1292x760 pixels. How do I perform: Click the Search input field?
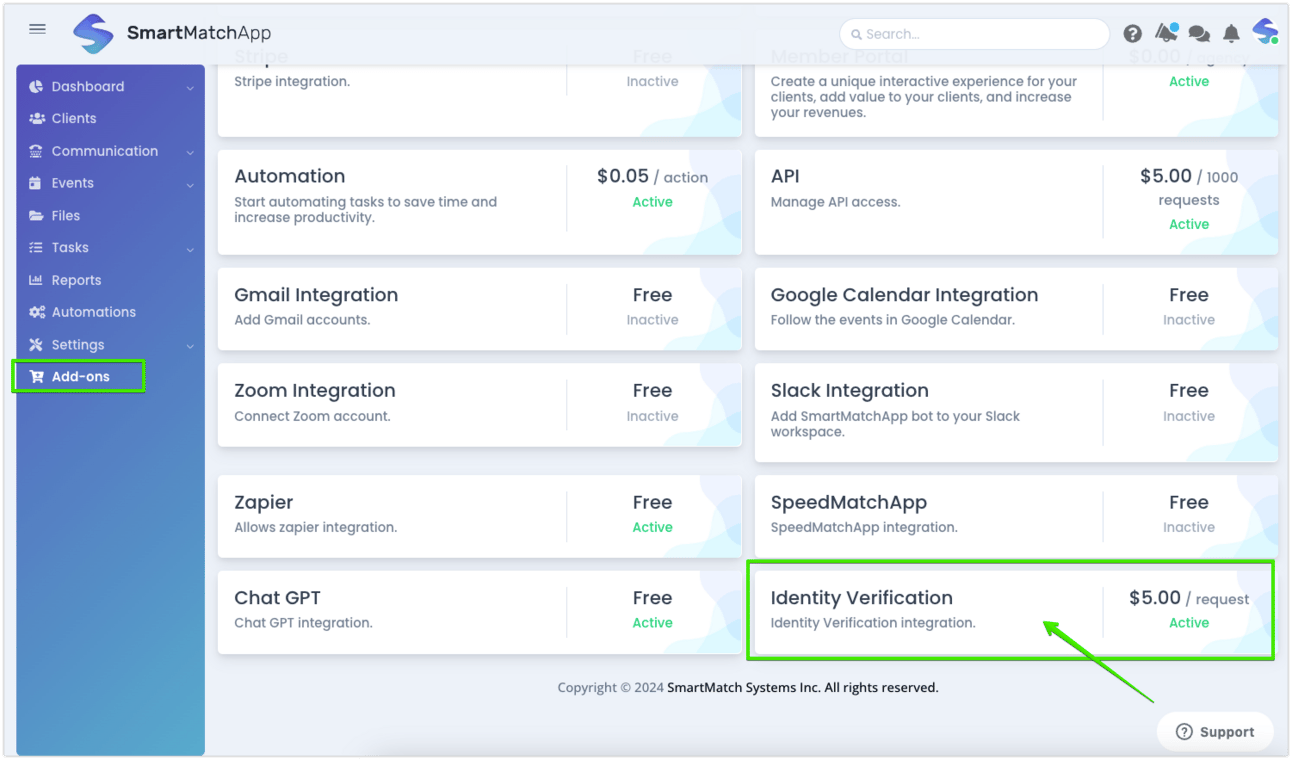(974, 34)
